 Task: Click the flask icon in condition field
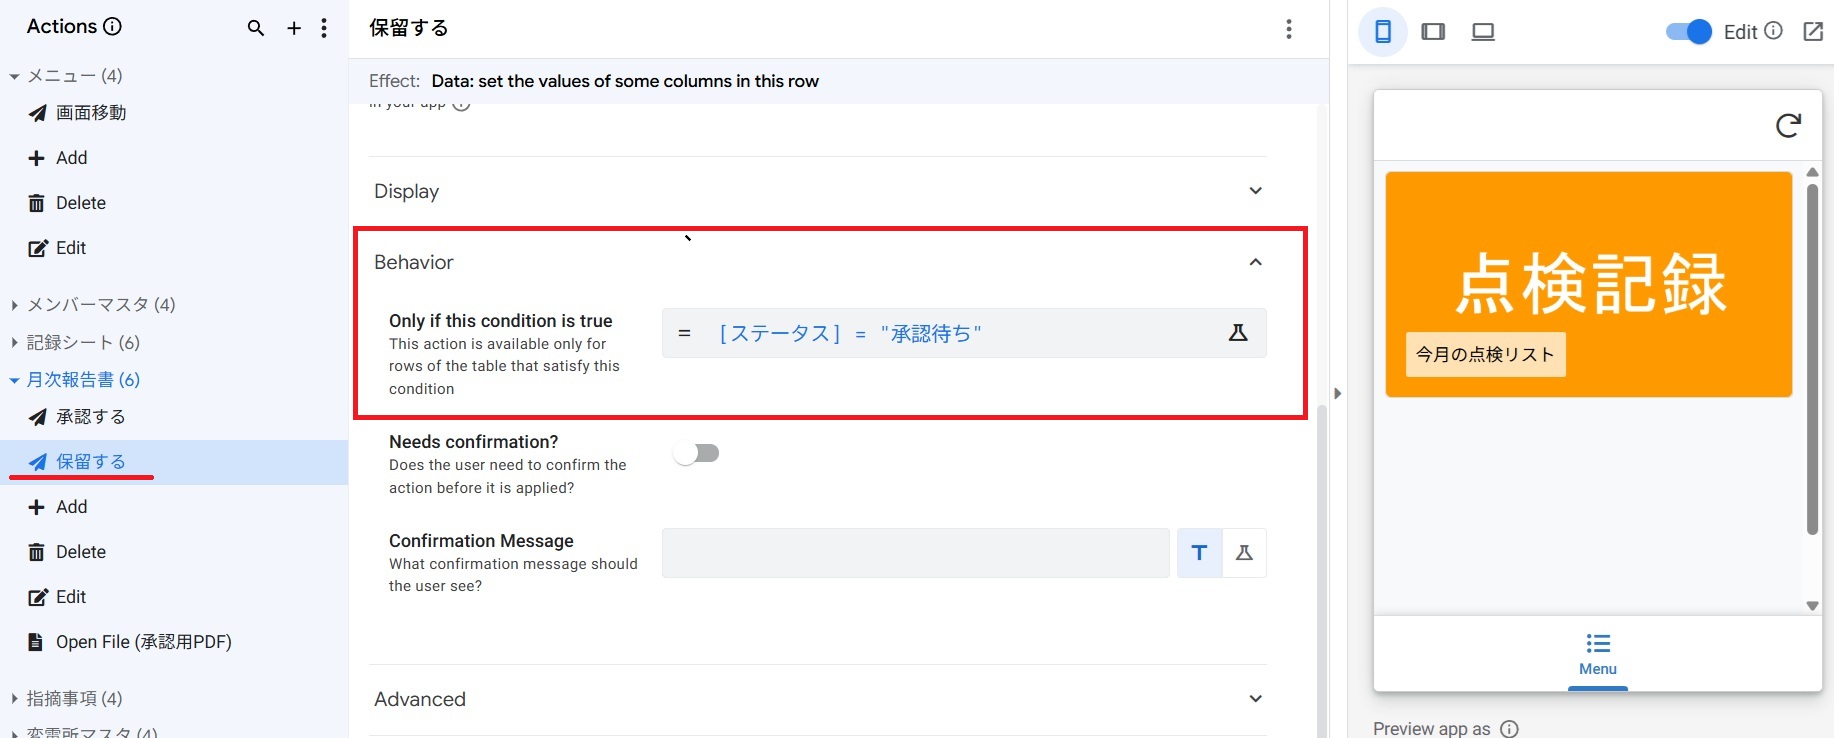click(1238, 333)
